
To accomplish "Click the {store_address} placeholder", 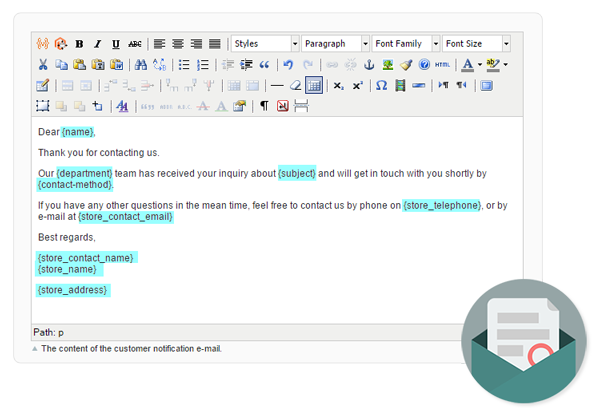I will tap(72, 290).
